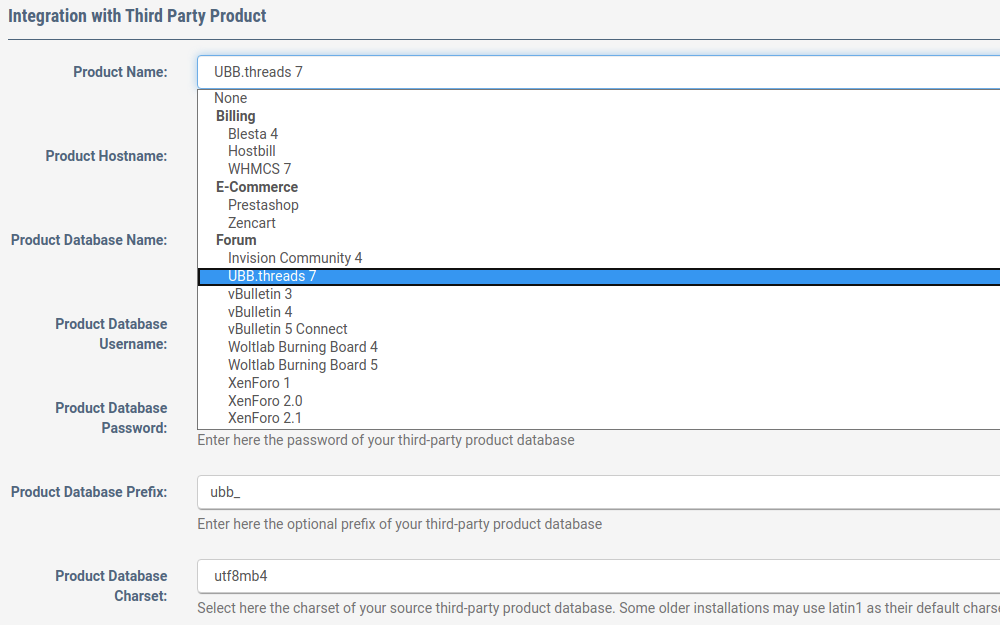Select WHMCS 7 from list
Image resolution: width=1000 pixels, height=625 pixels.
[x=598, y=169]
